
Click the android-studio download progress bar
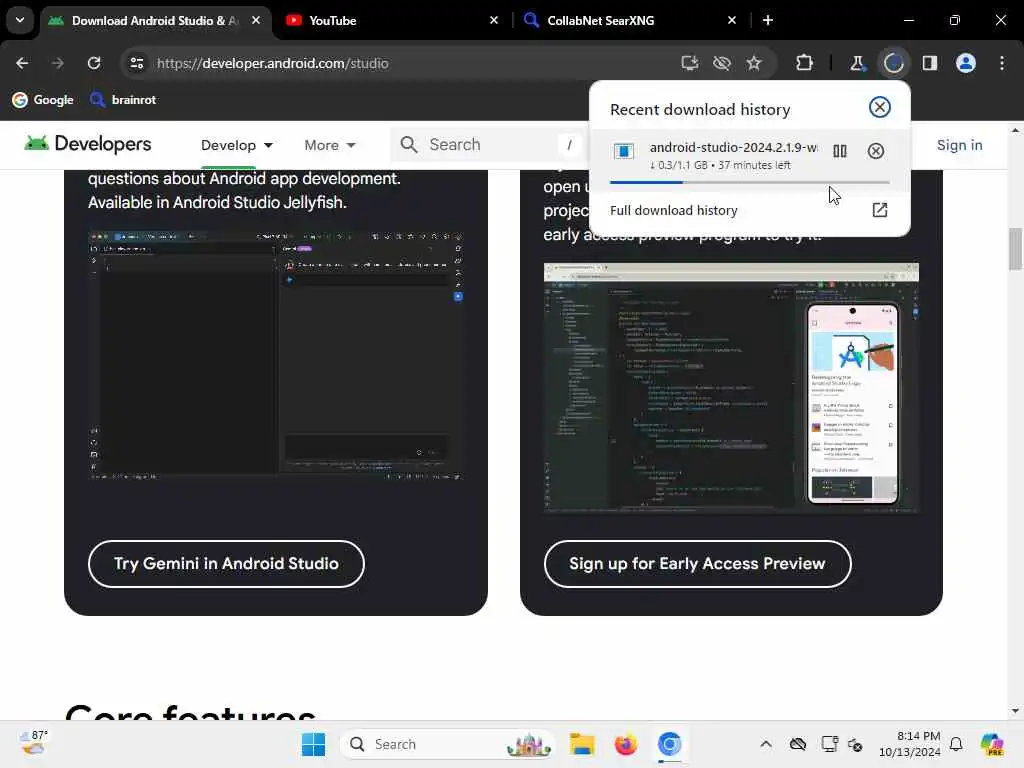pyautogui.click(x=750, y=182)
